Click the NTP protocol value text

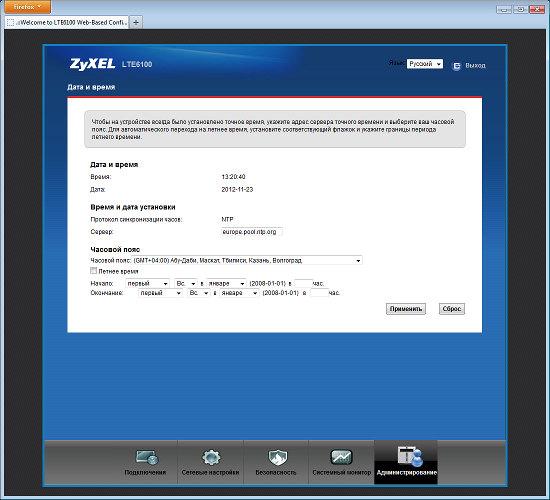[227, 219]
